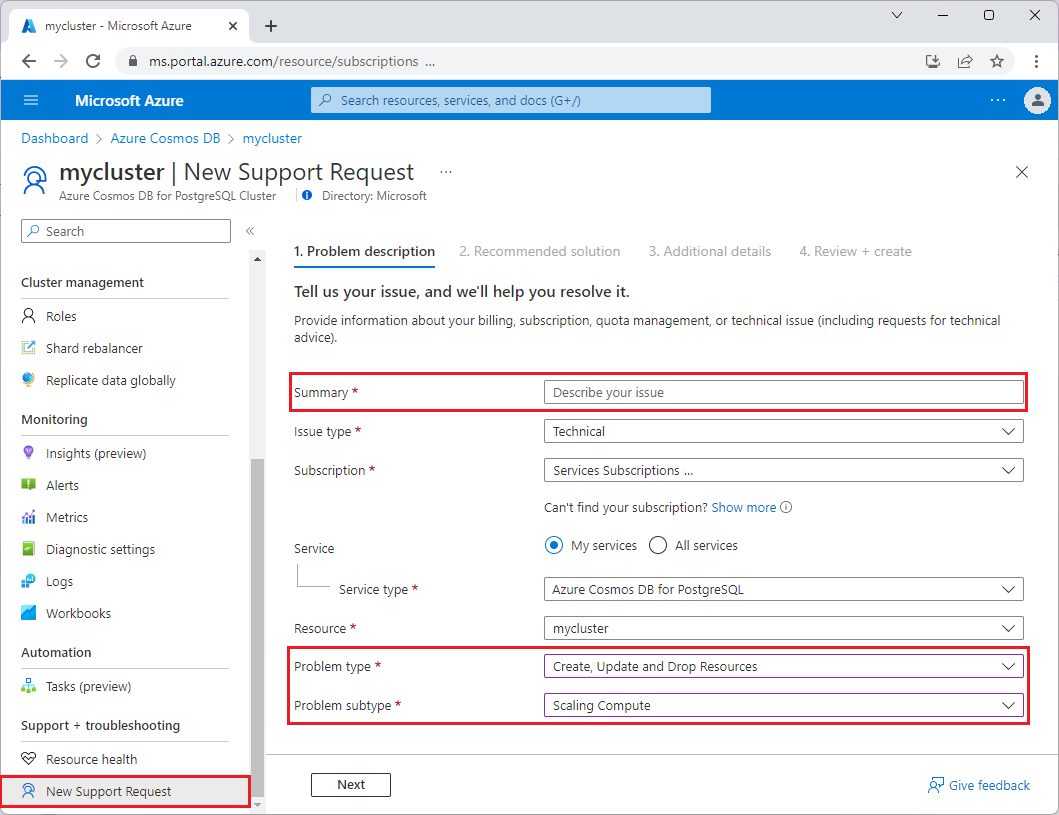Image resolution: width=1059 pixels, height=815 pixels.
Task: Choose the All services radio button
Action: 657,545
